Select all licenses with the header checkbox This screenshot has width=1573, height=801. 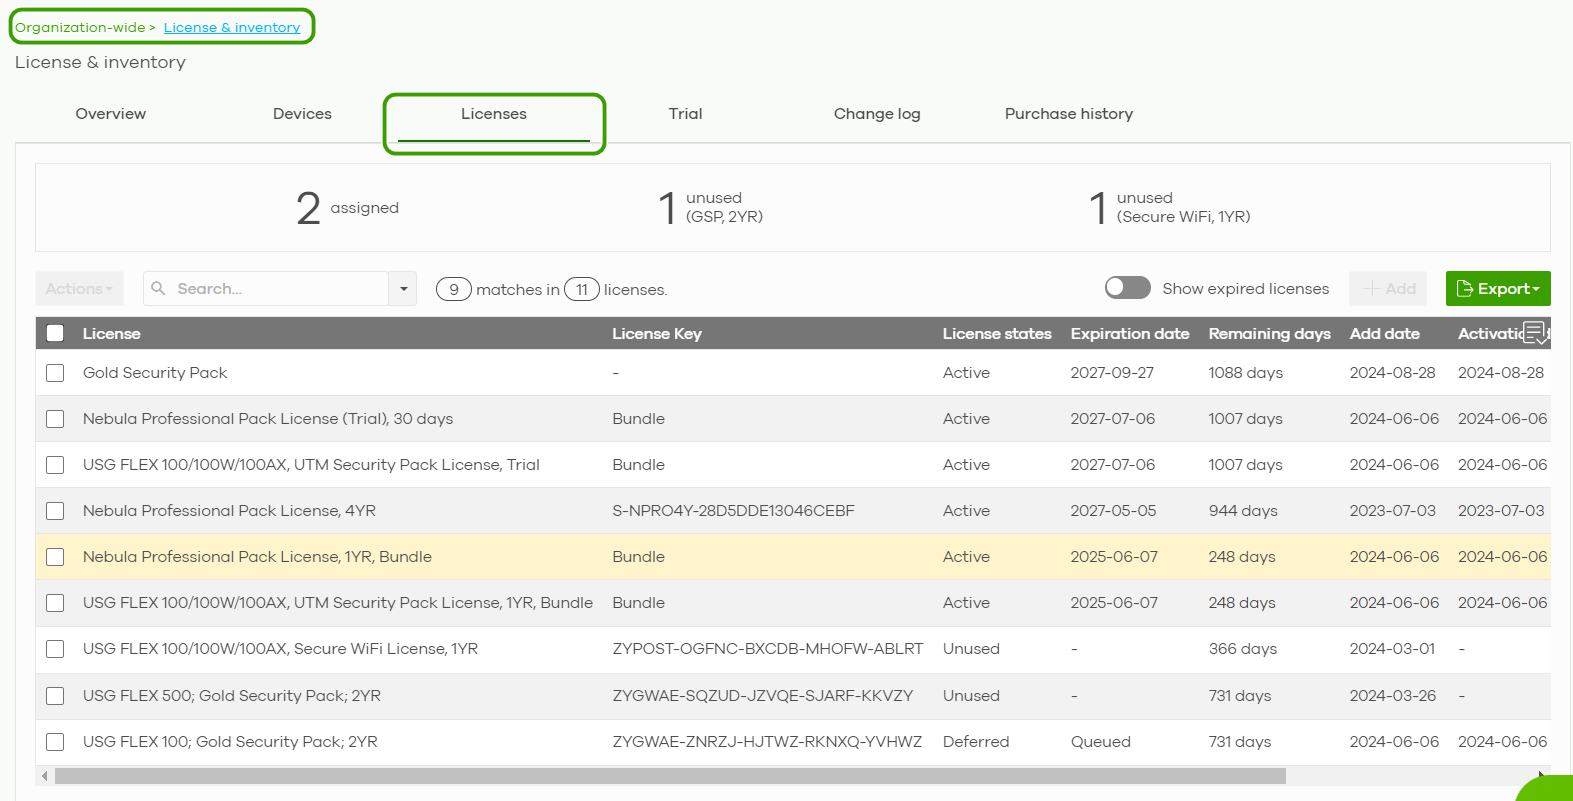55,333
